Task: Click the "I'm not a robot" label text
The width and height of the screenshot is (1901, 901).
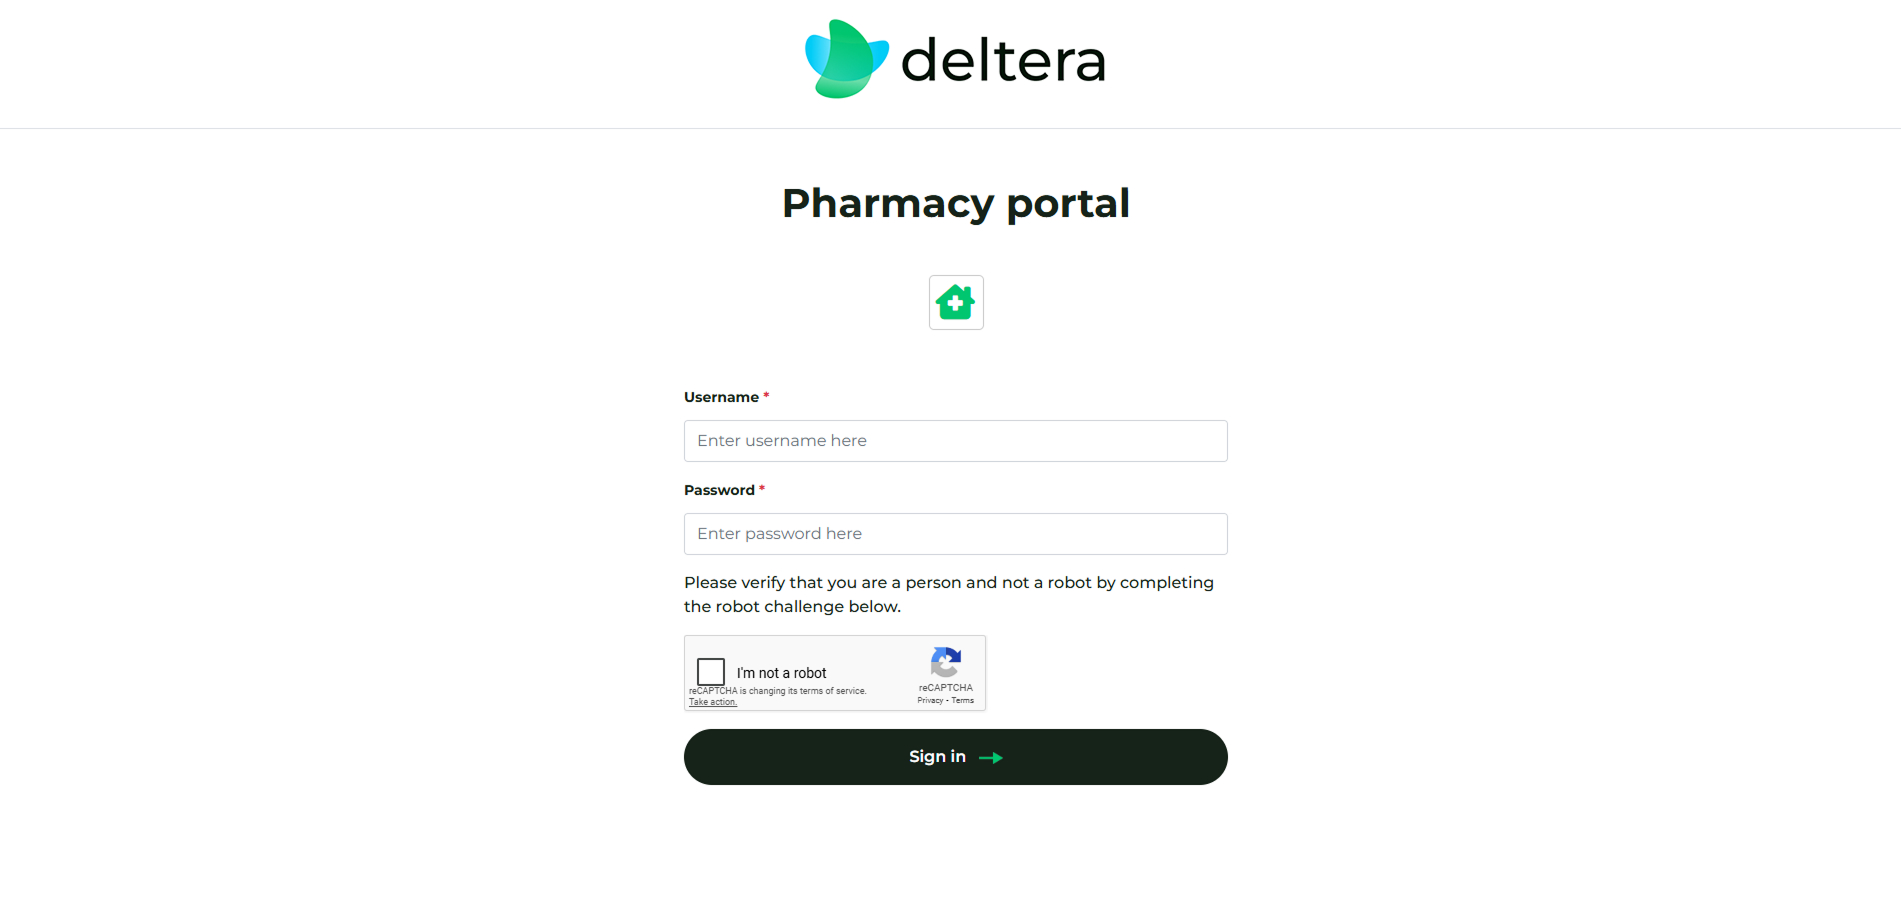Action: [x=781, y=673]
